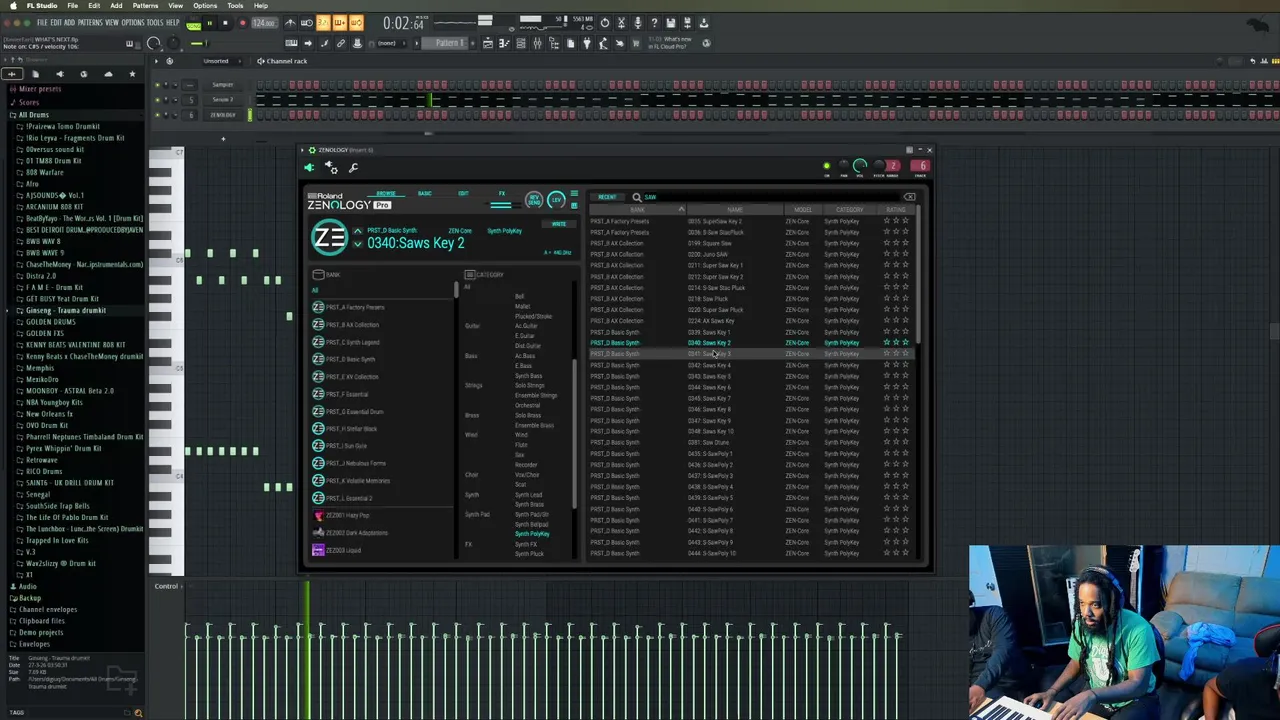Click the stamp tool icon
Viewport: 1280px width, 720px height.
tap(357, 43)
